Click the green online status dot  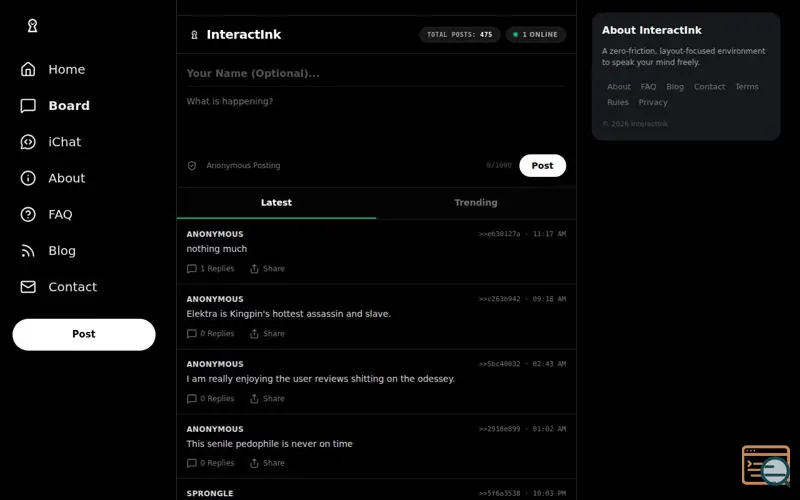(515, 35)
